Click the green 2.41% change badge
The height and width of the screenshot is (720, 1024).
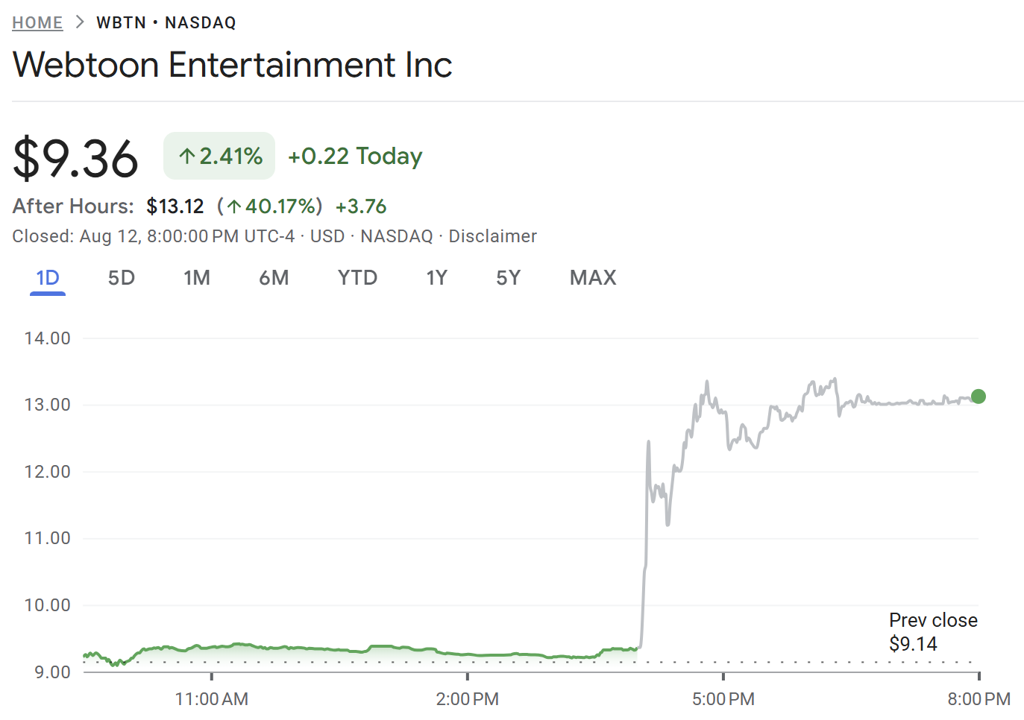coord(219,156)
